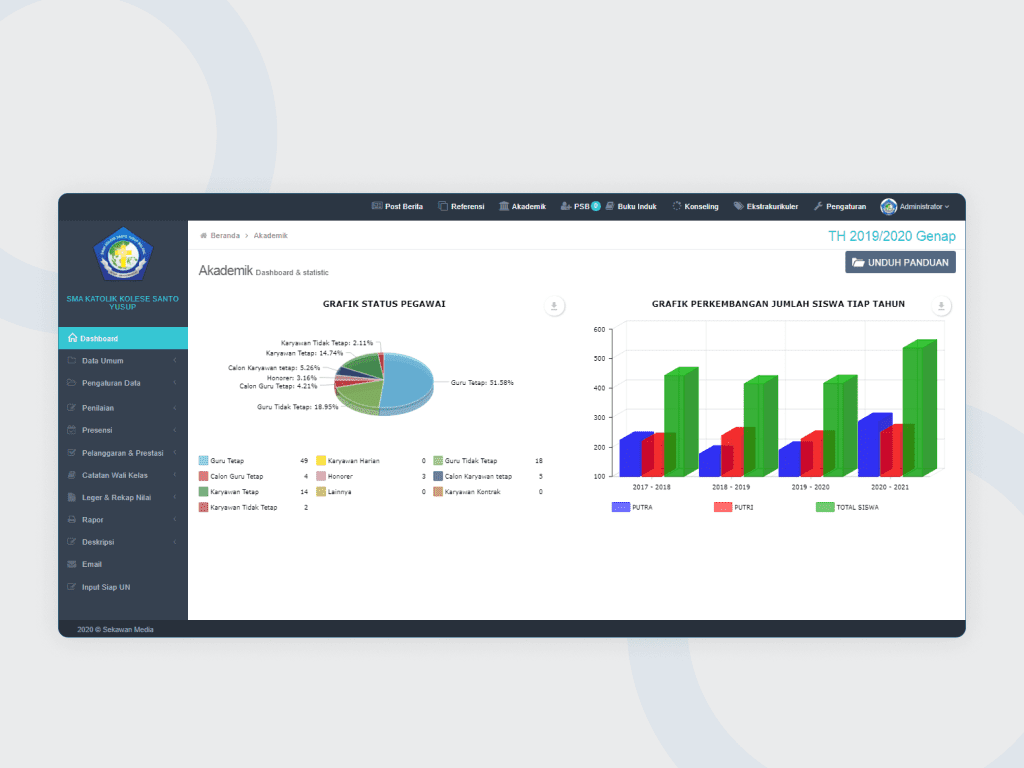Click the 2020 - 2021 green total bar

920,408
